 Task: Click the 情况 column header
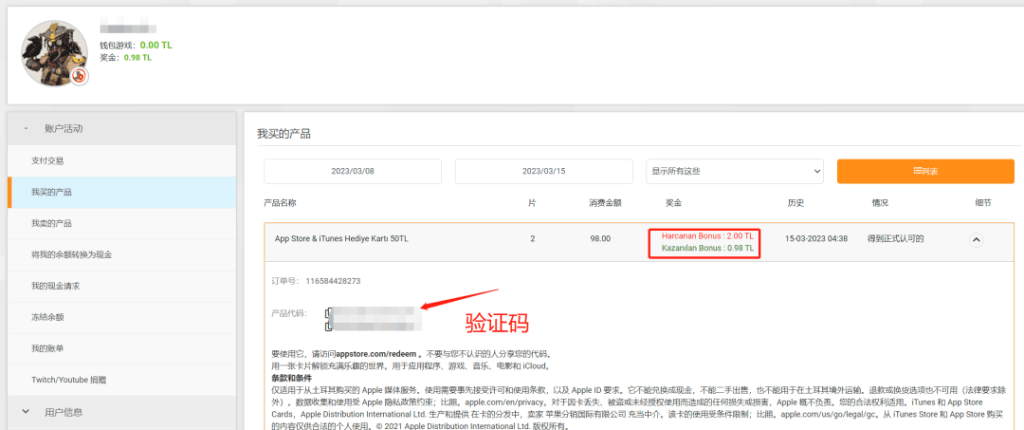tap(880, 203)
